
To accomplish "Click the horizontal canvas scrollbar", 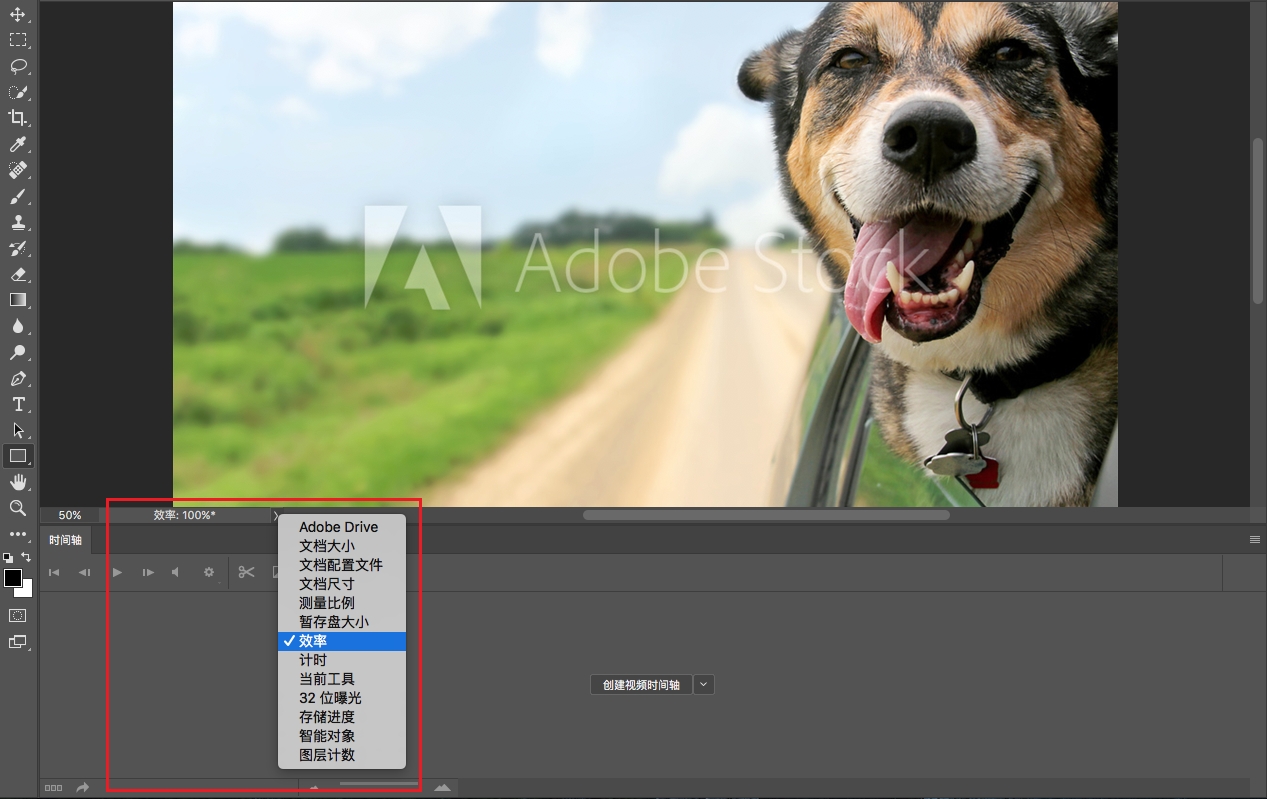I will click(766, 515).
